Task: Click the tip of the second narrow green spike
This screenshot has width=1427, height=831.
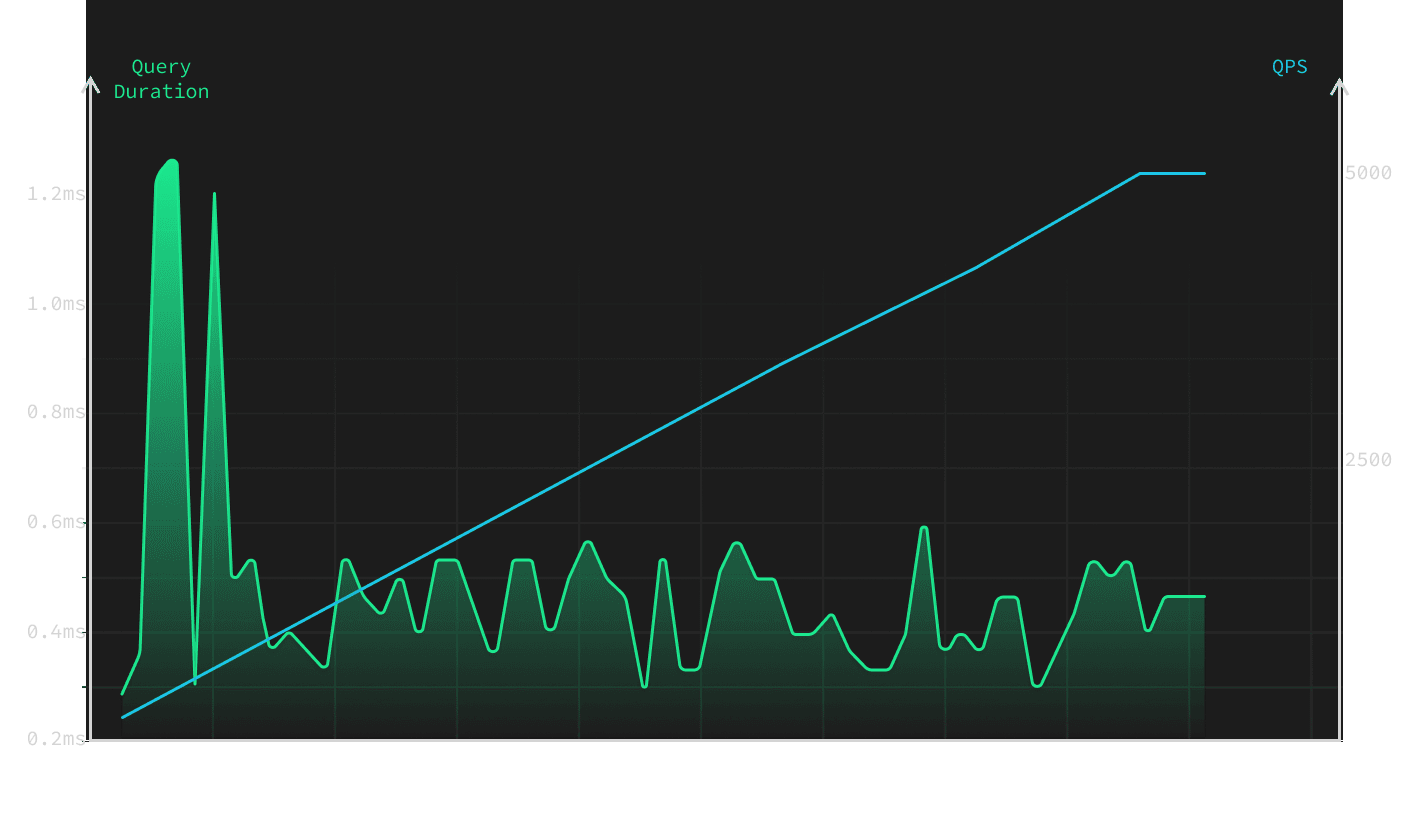Action: point(214,195)
